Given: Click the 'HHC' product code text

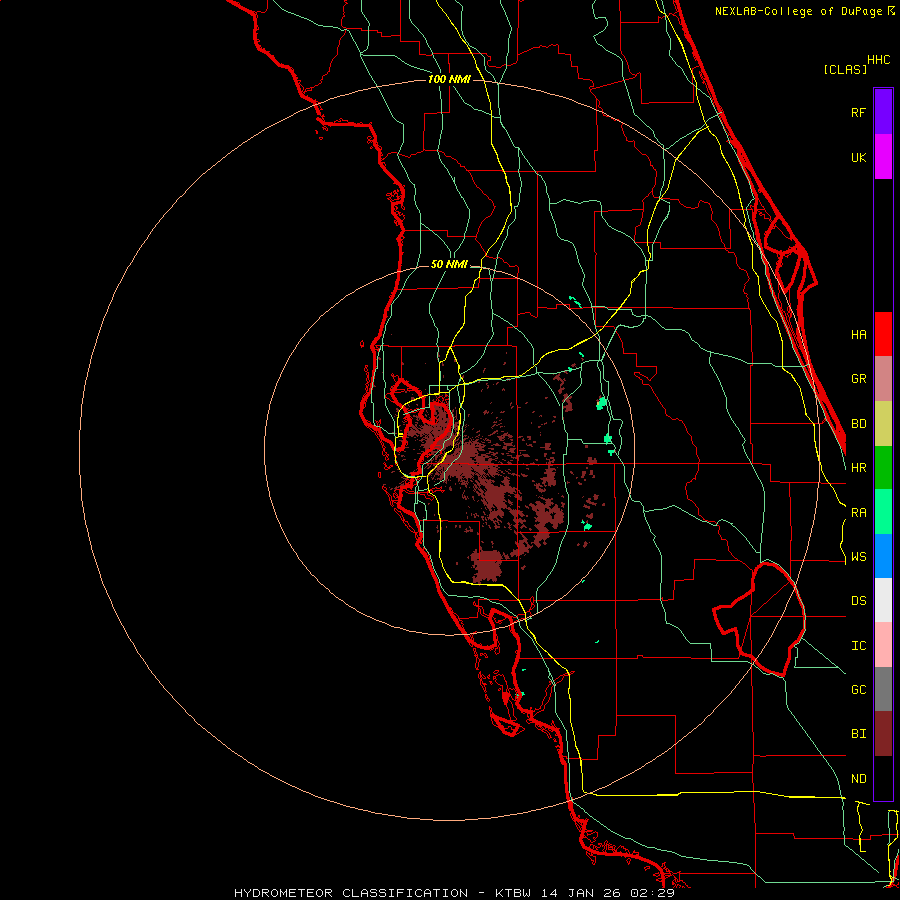Looking at the screenshot, I should click(x=879, y=60).
